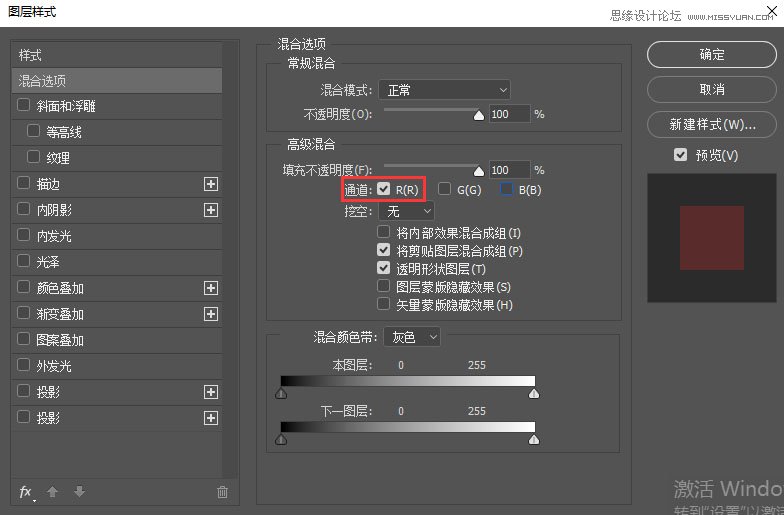
Task: Click the 取消 button
Action: [x=712, y=90]
